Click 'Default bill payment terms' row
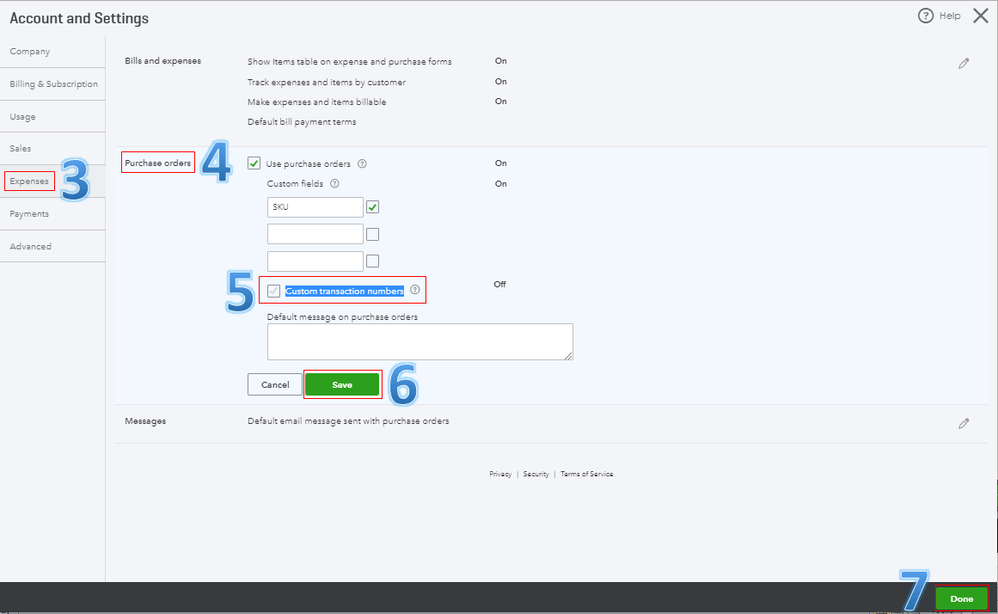This screenshot has width=998, height=614. point(302,122)
